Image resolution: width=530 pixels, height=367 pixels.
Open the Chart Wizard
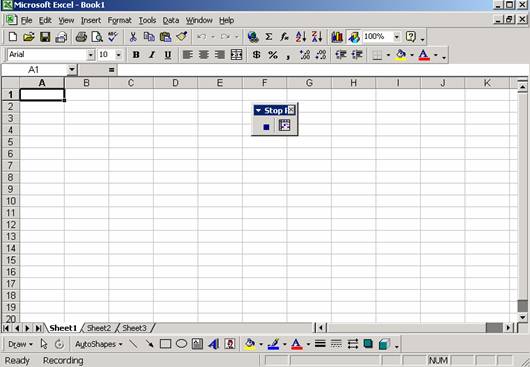[337, 36]
